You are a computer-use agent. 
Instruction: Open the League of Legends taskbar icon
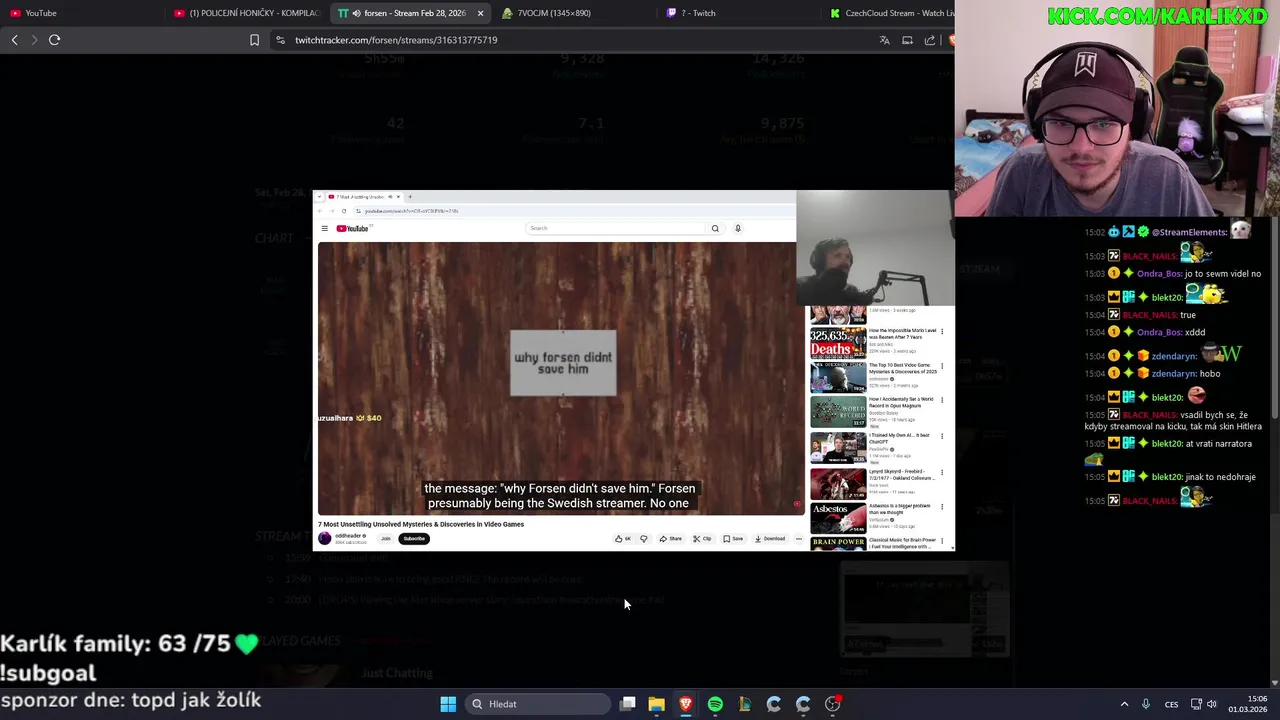click(x=744, y=704)
